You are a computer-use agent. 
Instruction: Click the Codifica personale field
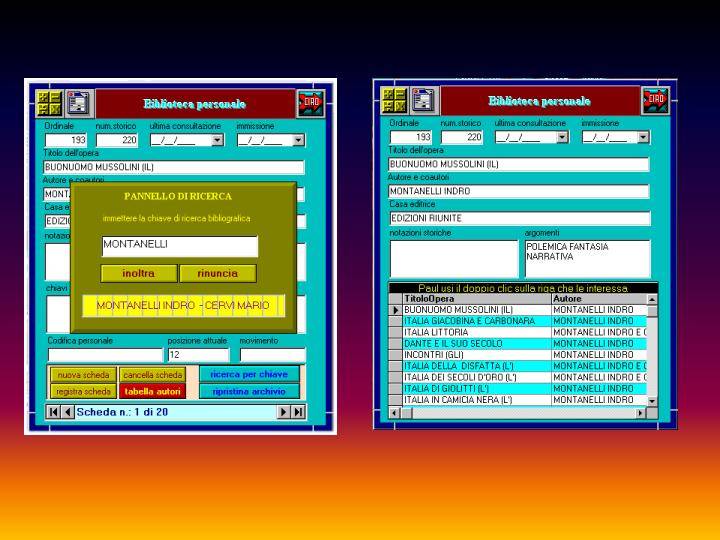105,354
